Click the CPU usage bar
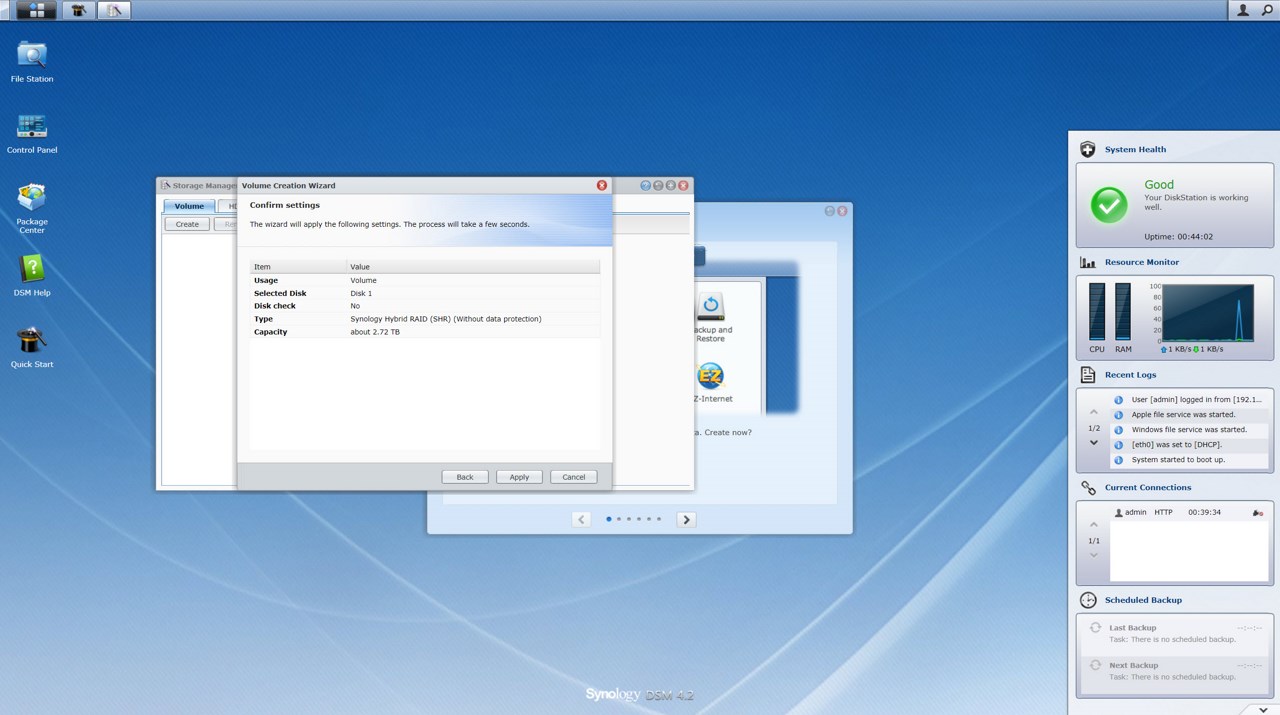The height and width of the screenshot is (715, 1280). point(1097,312)
